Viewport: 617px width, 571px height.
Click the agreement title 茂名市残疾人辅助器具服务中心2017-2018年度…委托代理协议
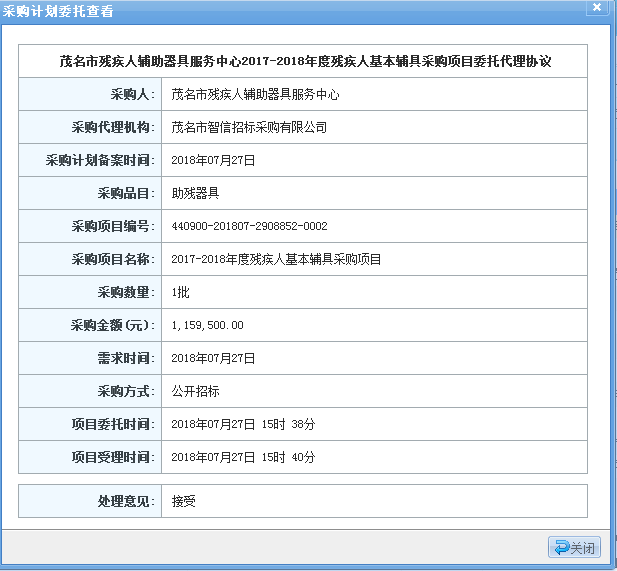click(305, 61)
